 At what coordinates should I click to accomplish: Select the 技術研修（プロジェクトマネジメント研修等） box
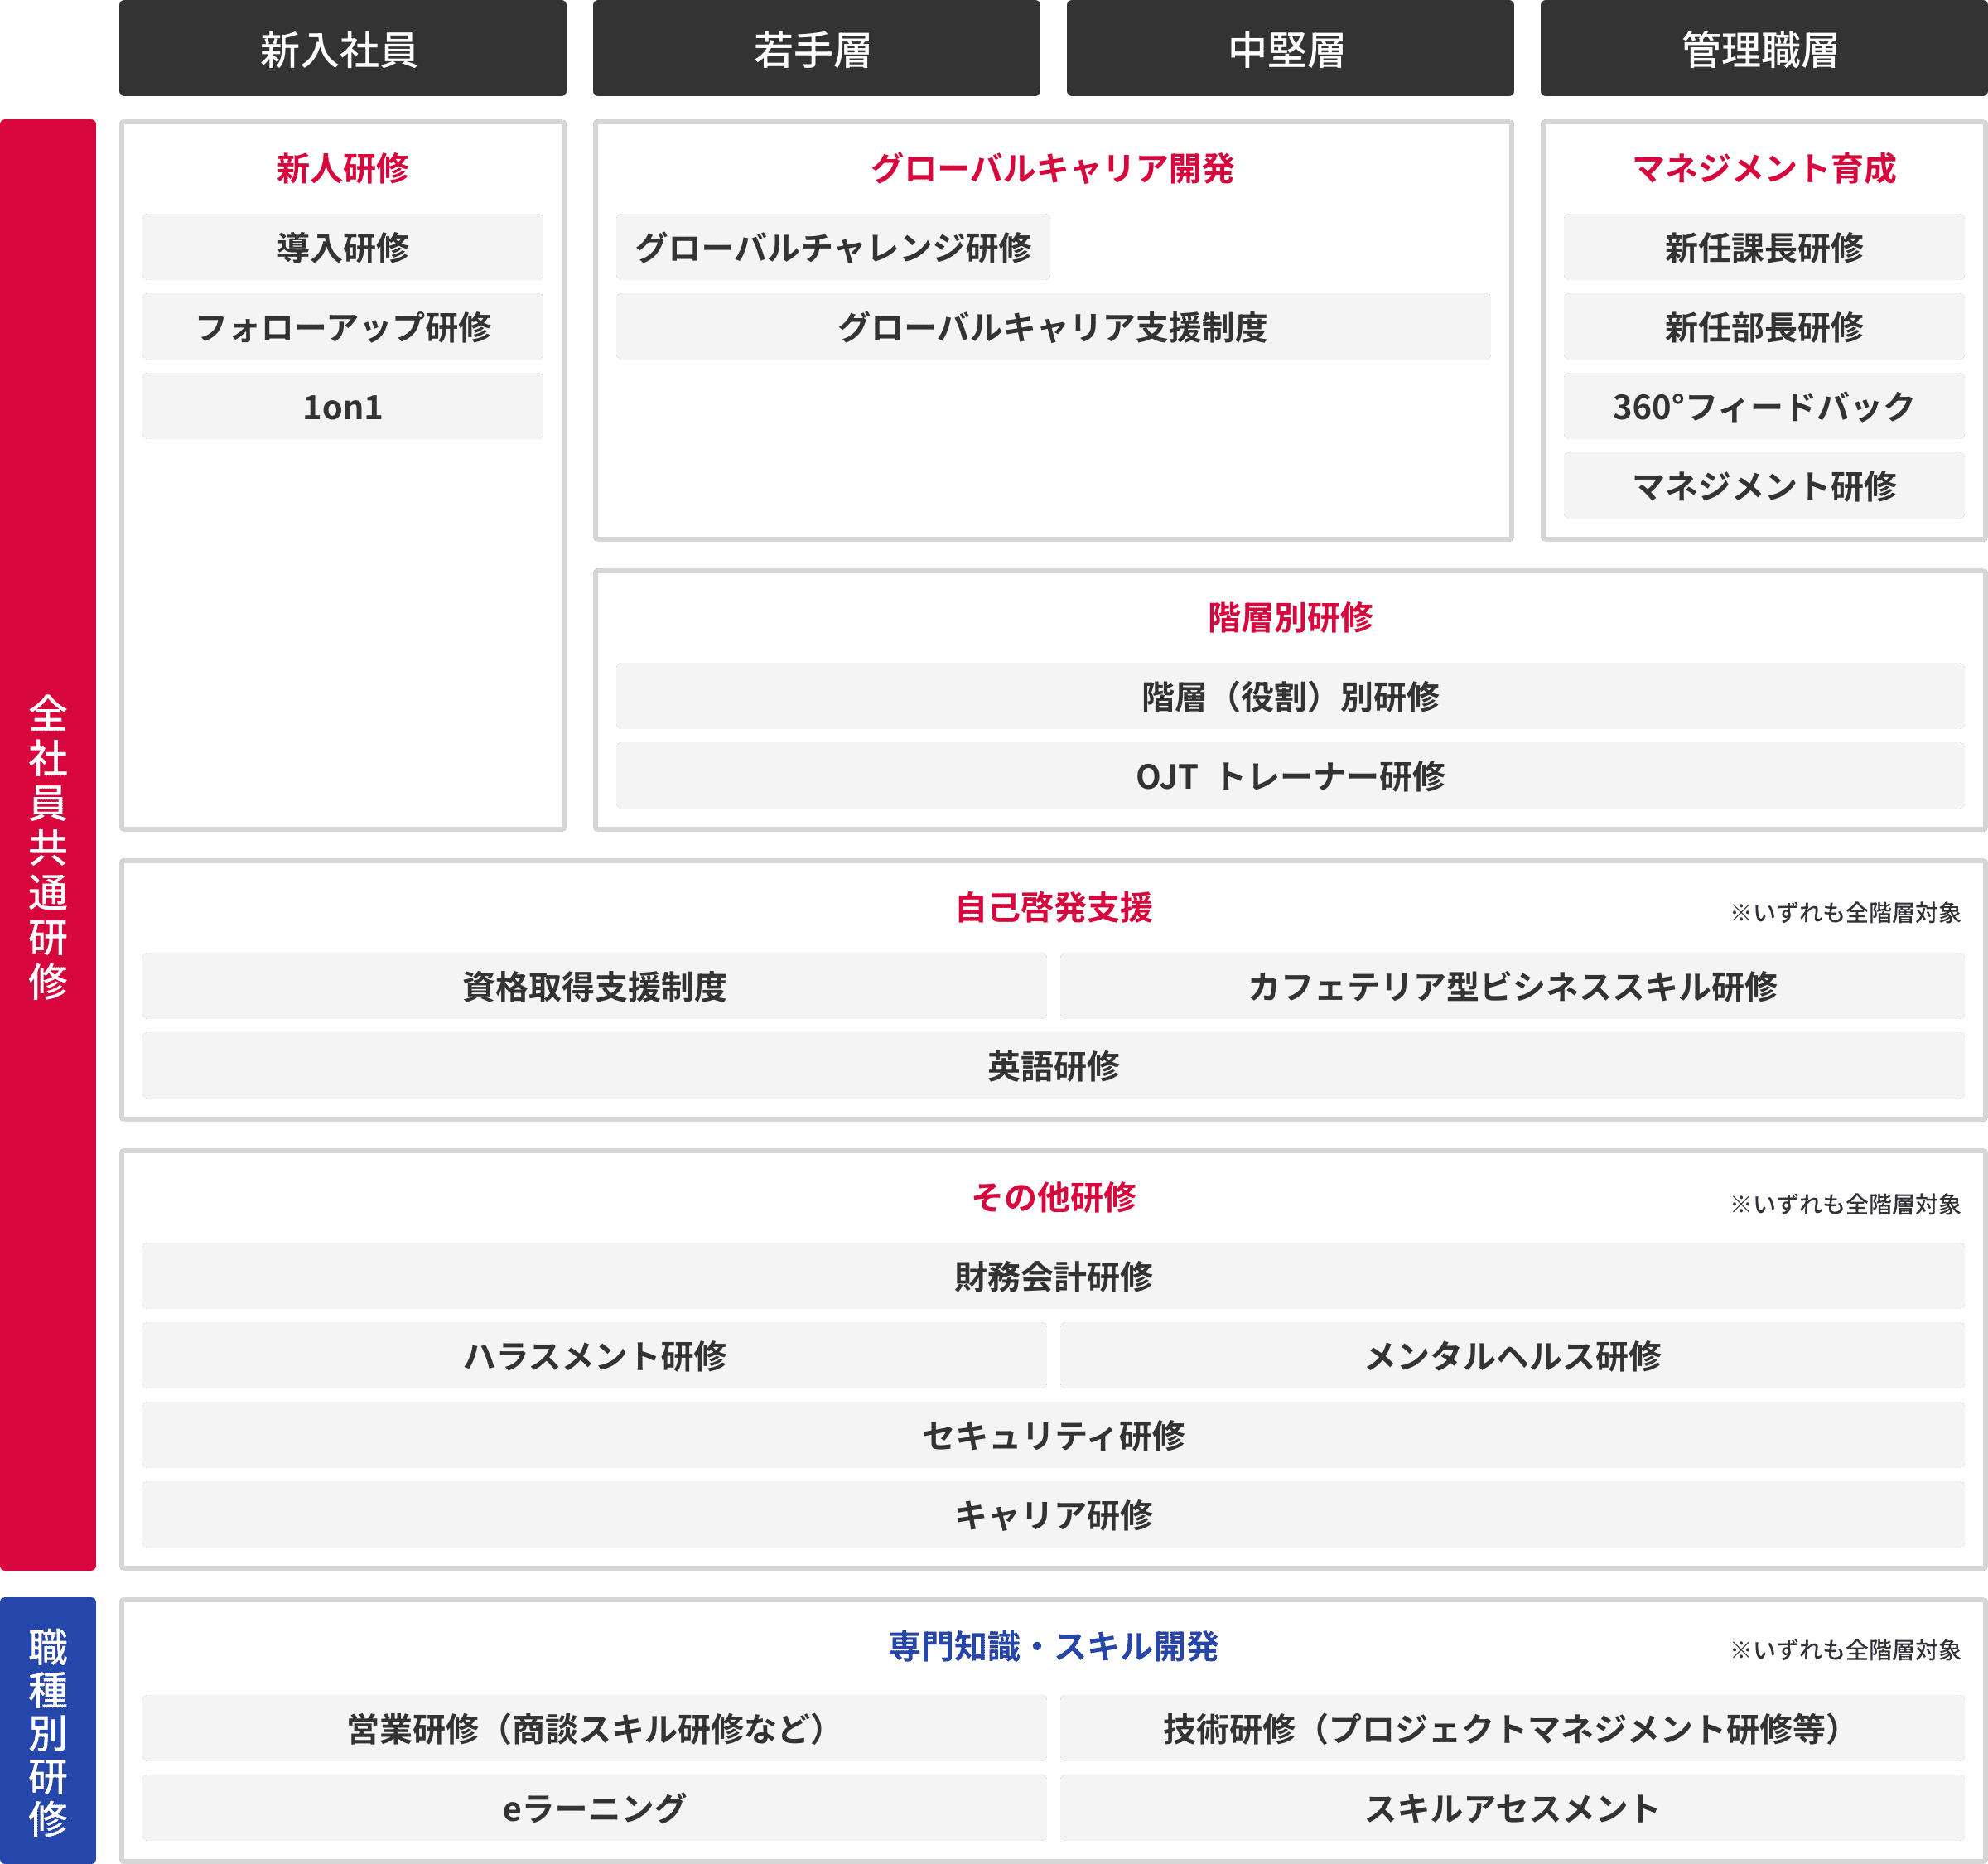1512,1728
